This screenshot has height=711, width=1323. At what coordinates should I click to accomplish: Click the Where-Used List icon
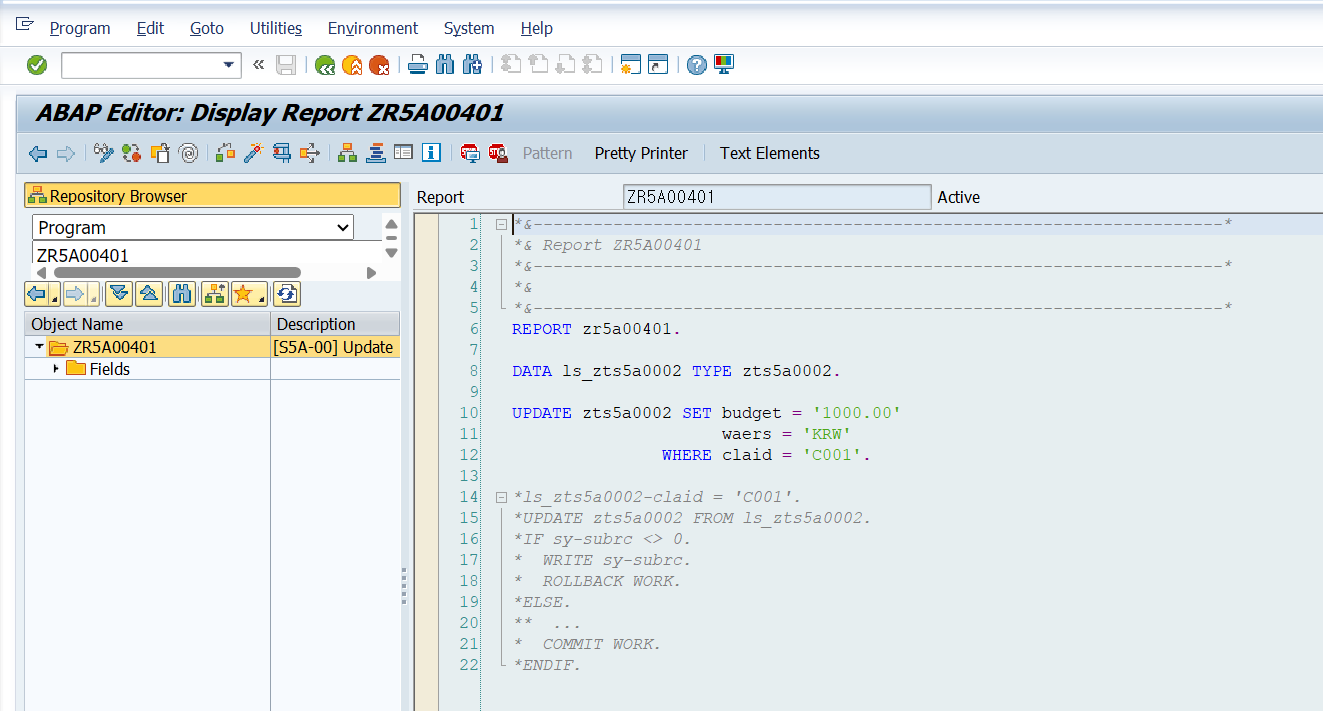(310, 153)
